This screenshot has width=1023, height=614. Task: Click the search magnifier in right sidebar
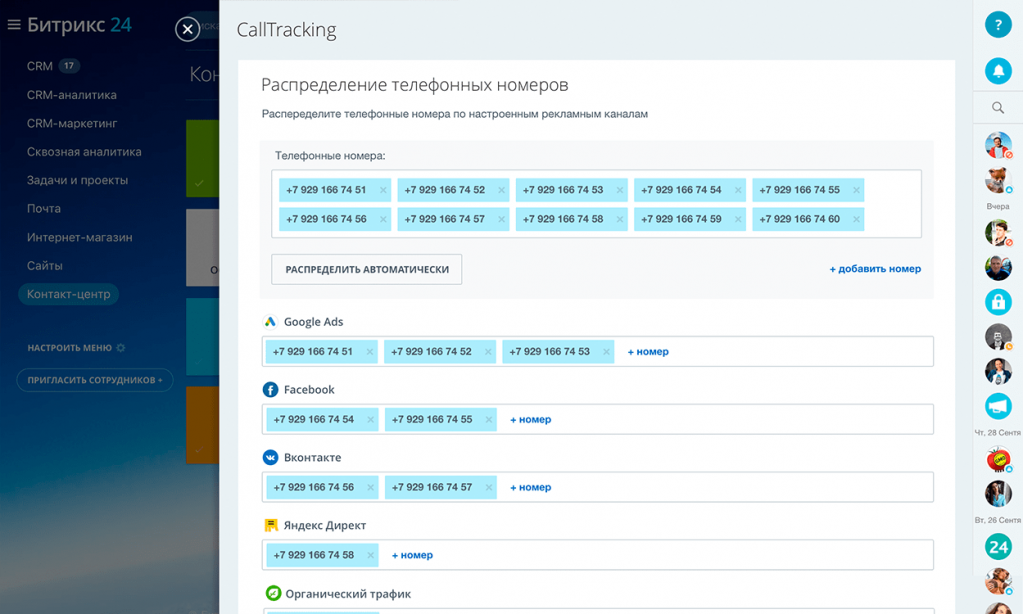(x=998, y=108)
